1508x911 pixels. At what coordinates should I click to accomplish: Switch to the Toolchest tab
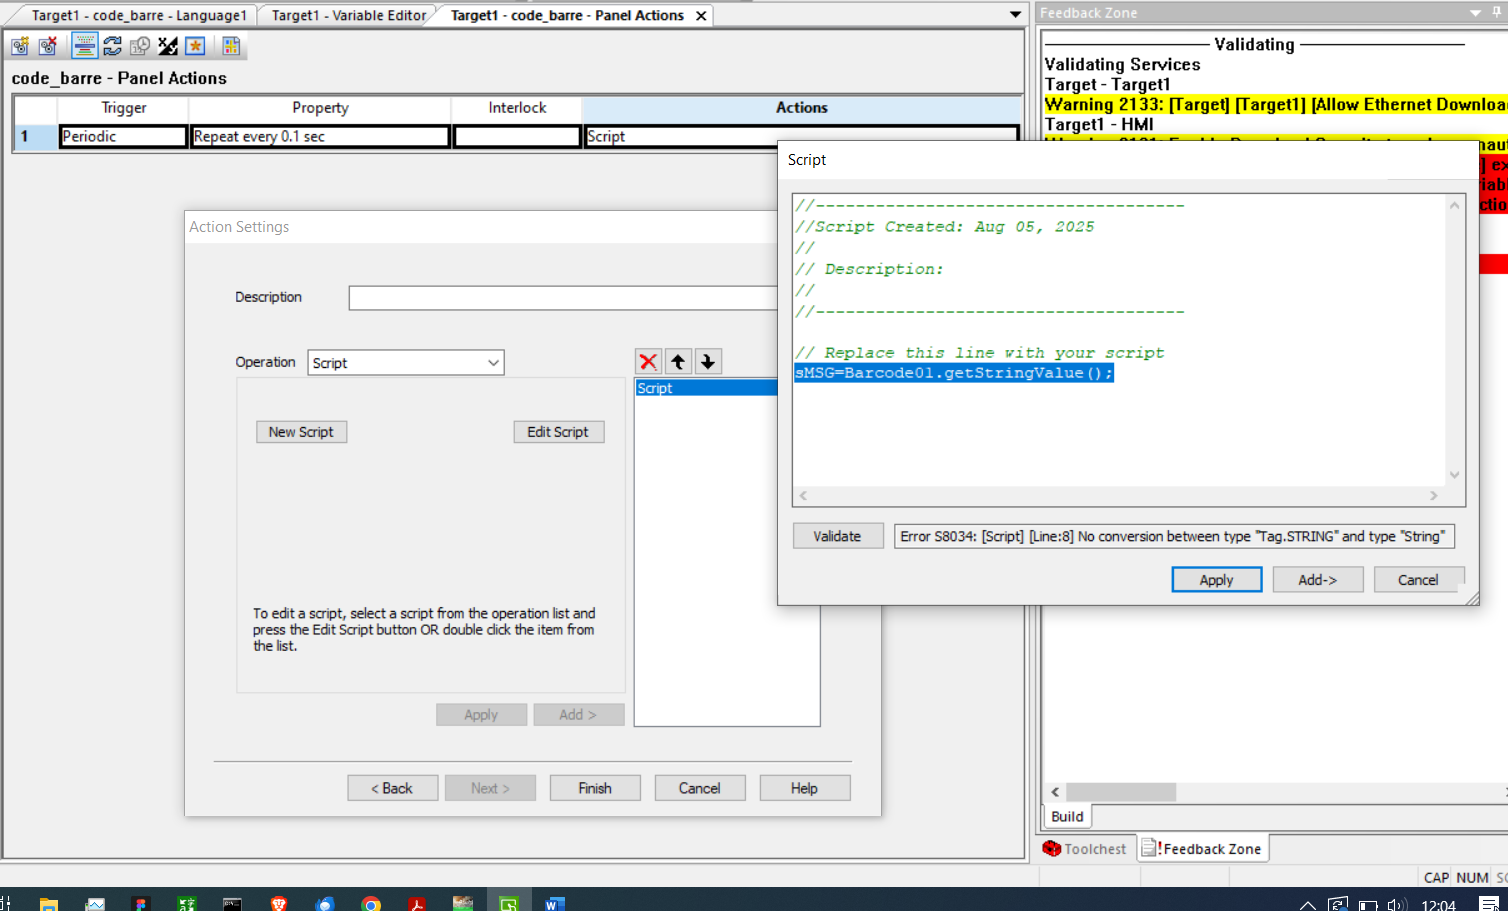pyautogui.click(x=1086, y=849)
